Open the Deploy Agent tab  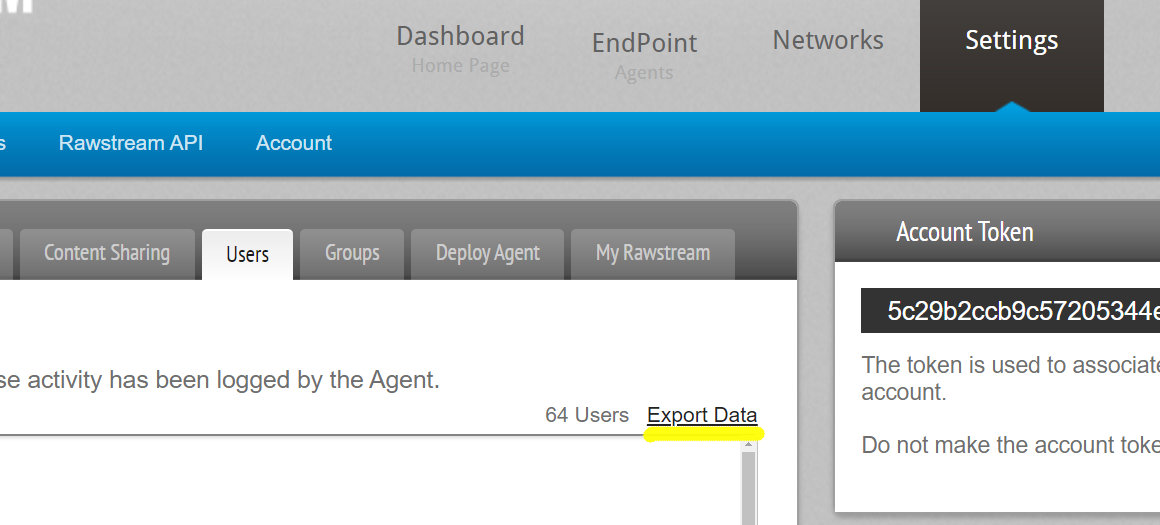pos(488,254)
